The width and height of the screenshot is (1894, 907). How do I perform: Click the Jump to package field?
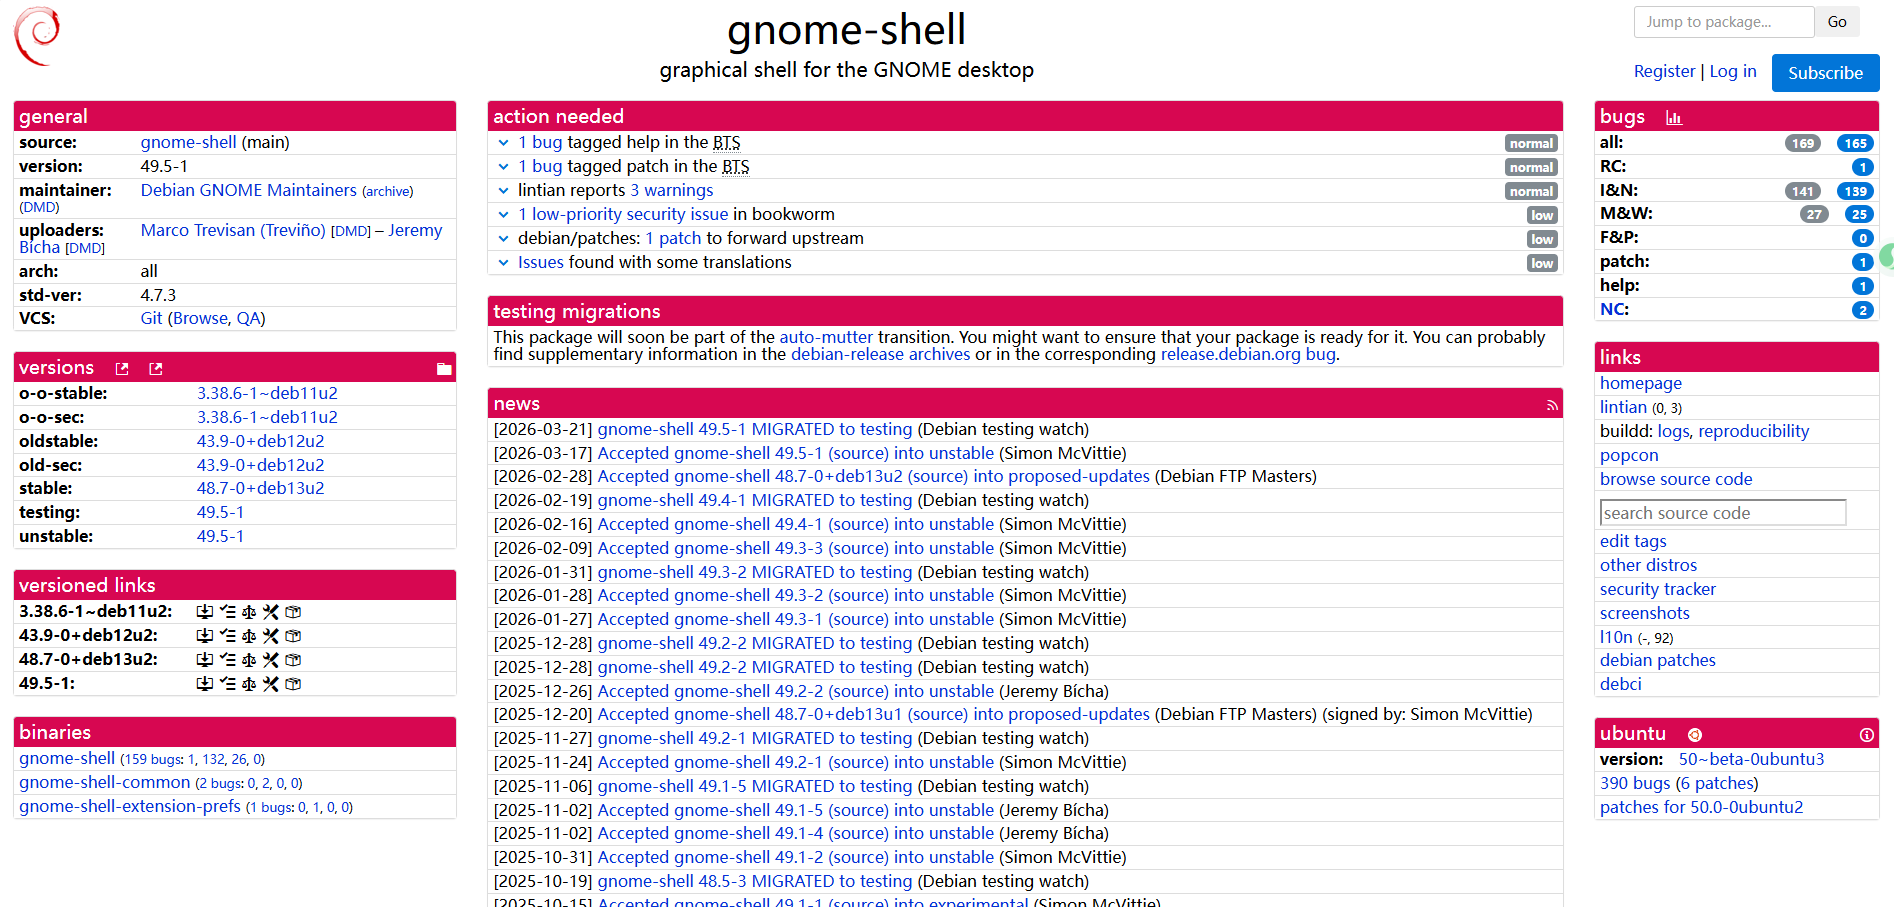click(1723, 22)
